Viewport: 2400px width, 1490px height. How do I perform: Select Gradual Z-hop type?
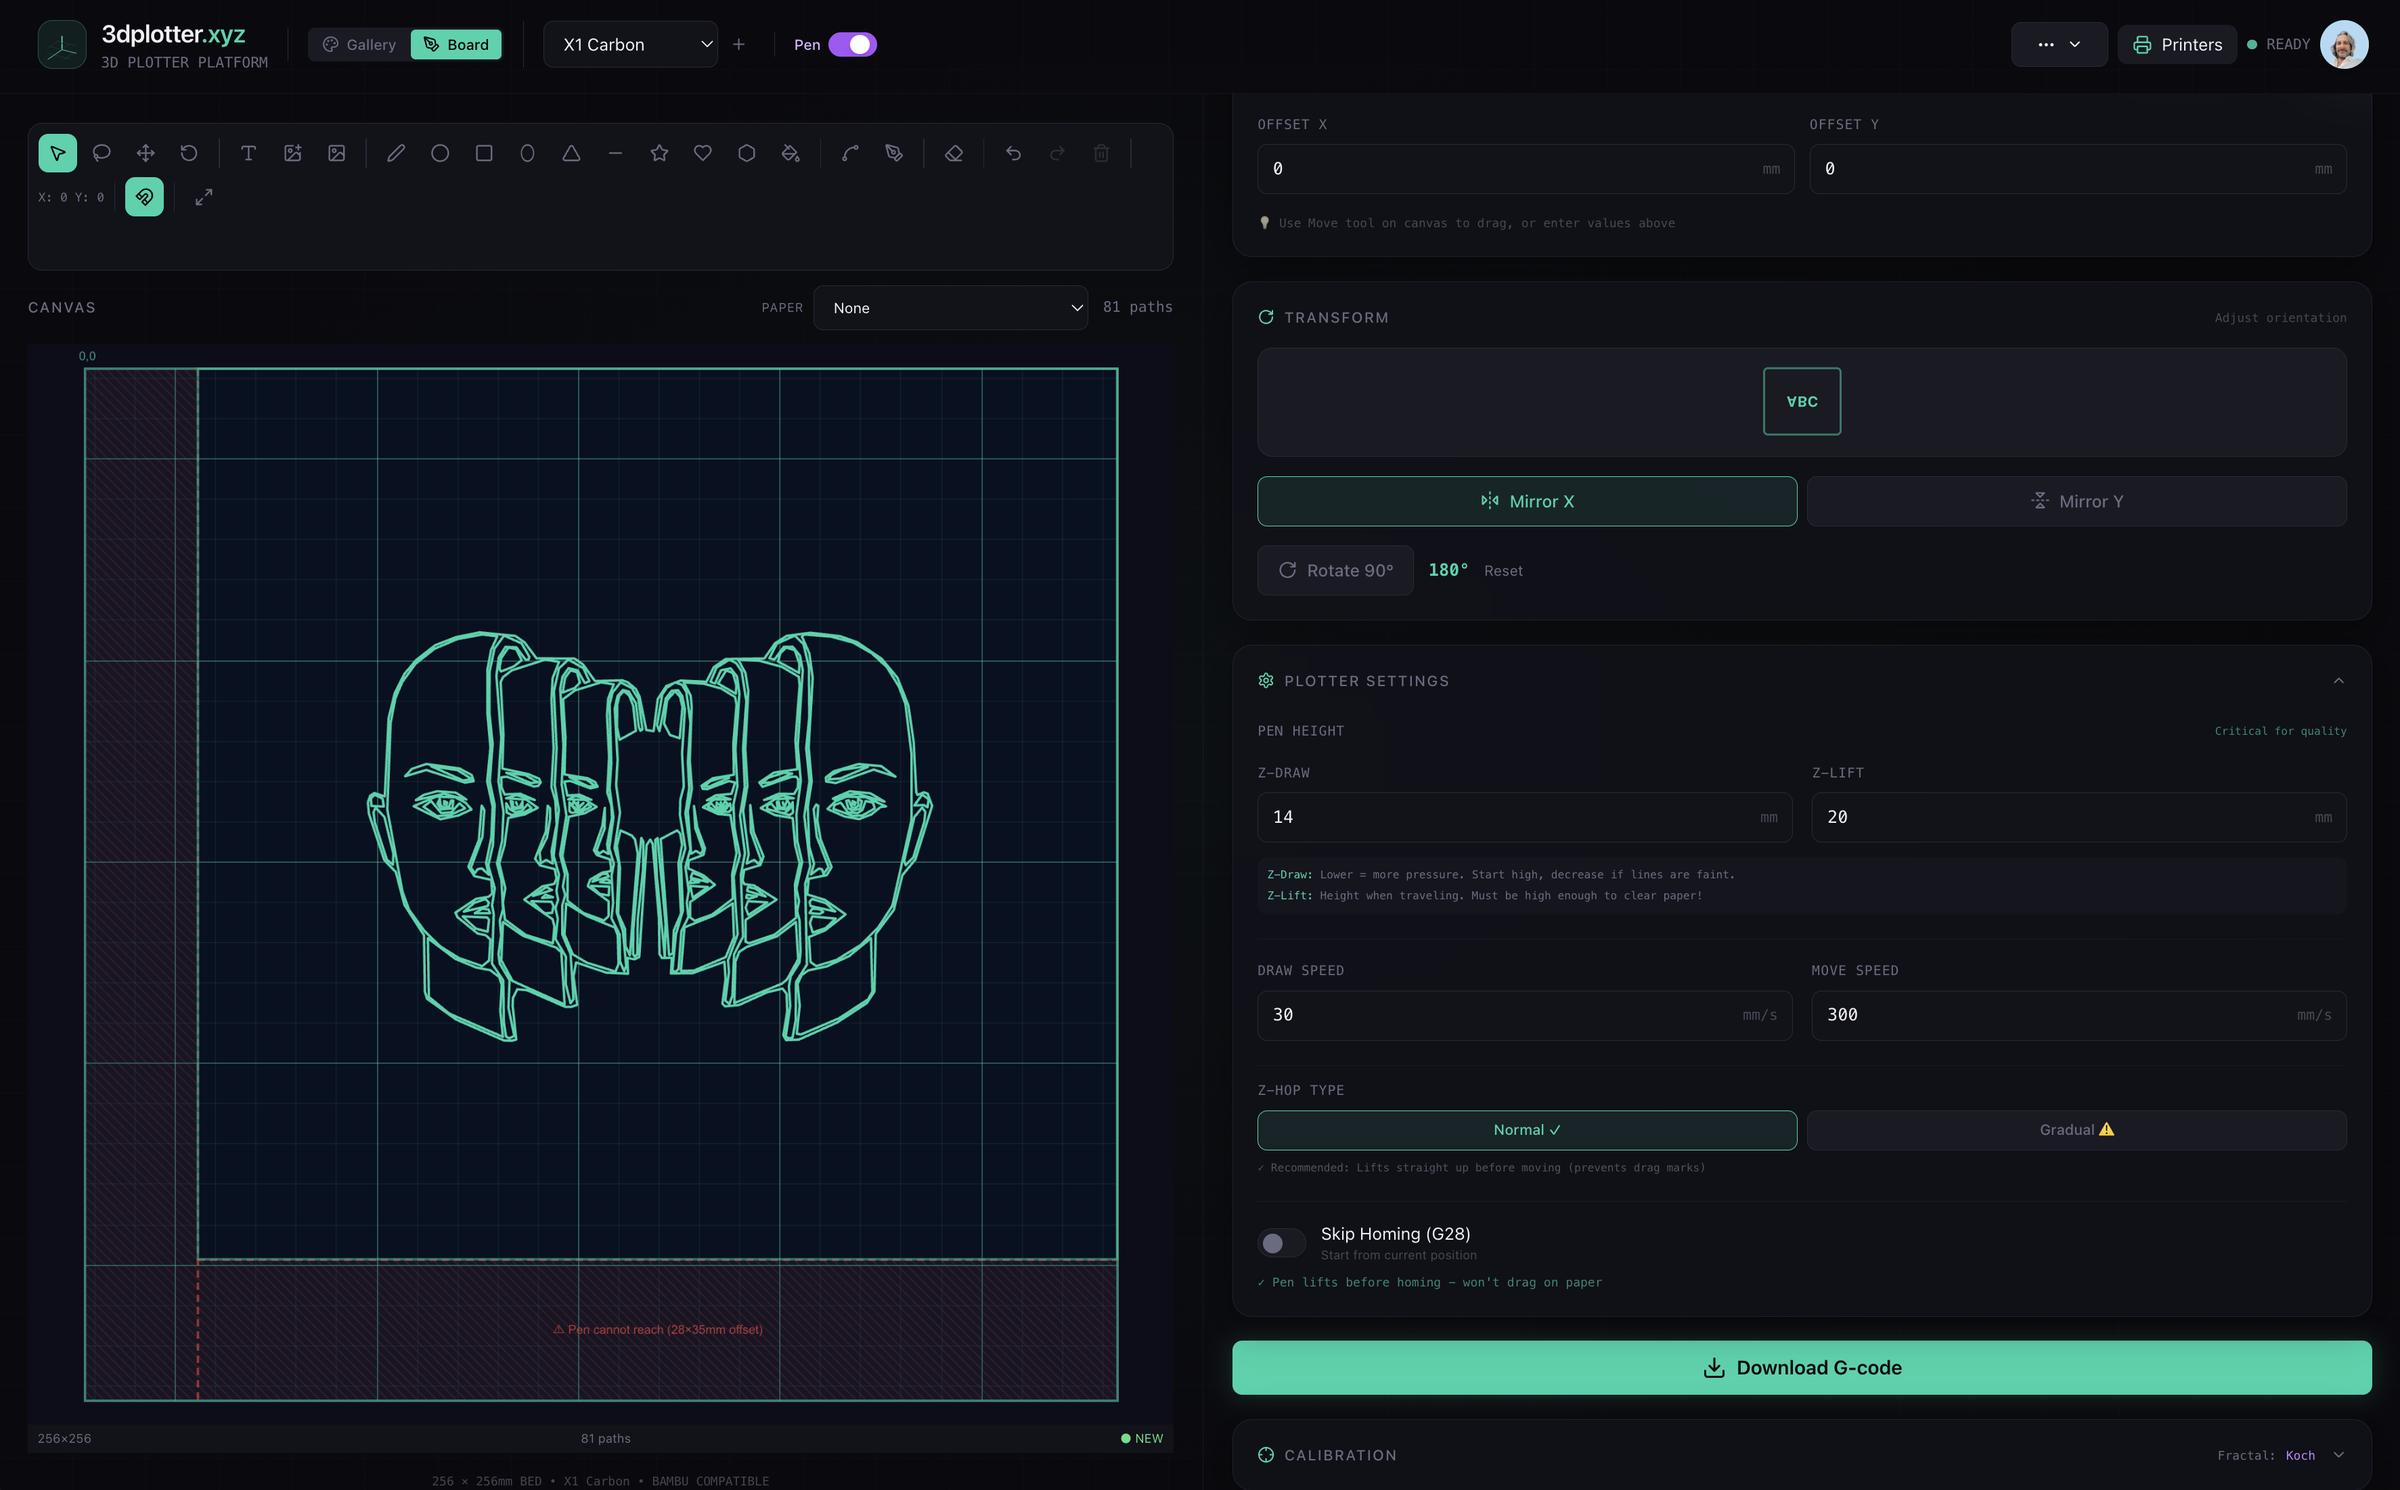tap(2077, 1130)
